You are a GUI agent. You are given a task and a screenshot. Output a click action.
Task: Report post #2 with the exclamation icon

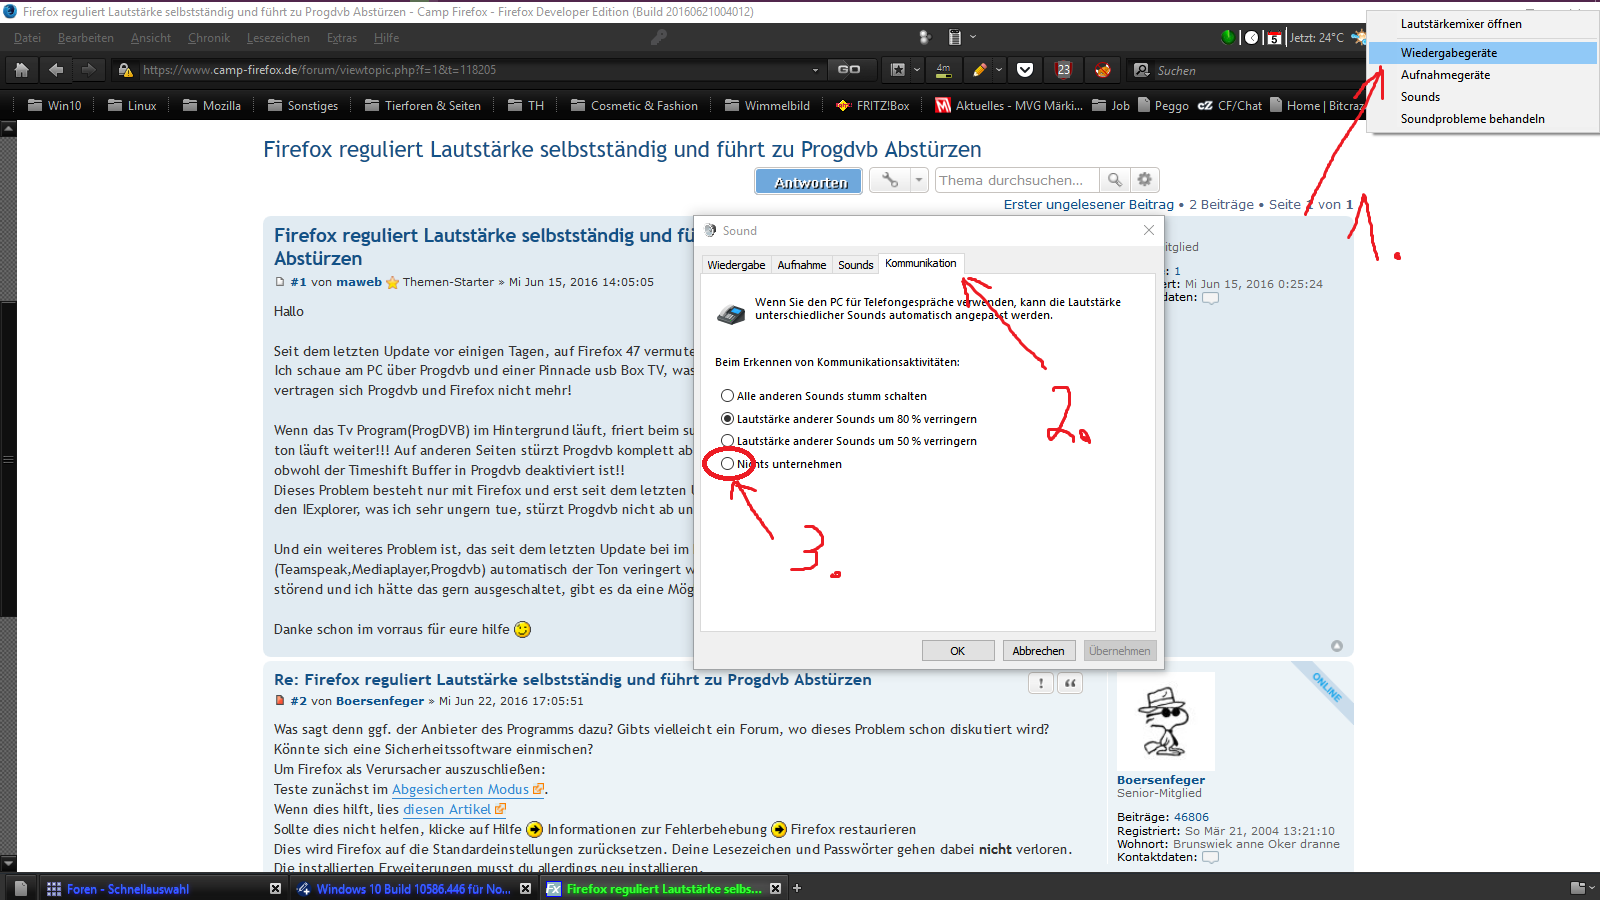point(1041,683)
